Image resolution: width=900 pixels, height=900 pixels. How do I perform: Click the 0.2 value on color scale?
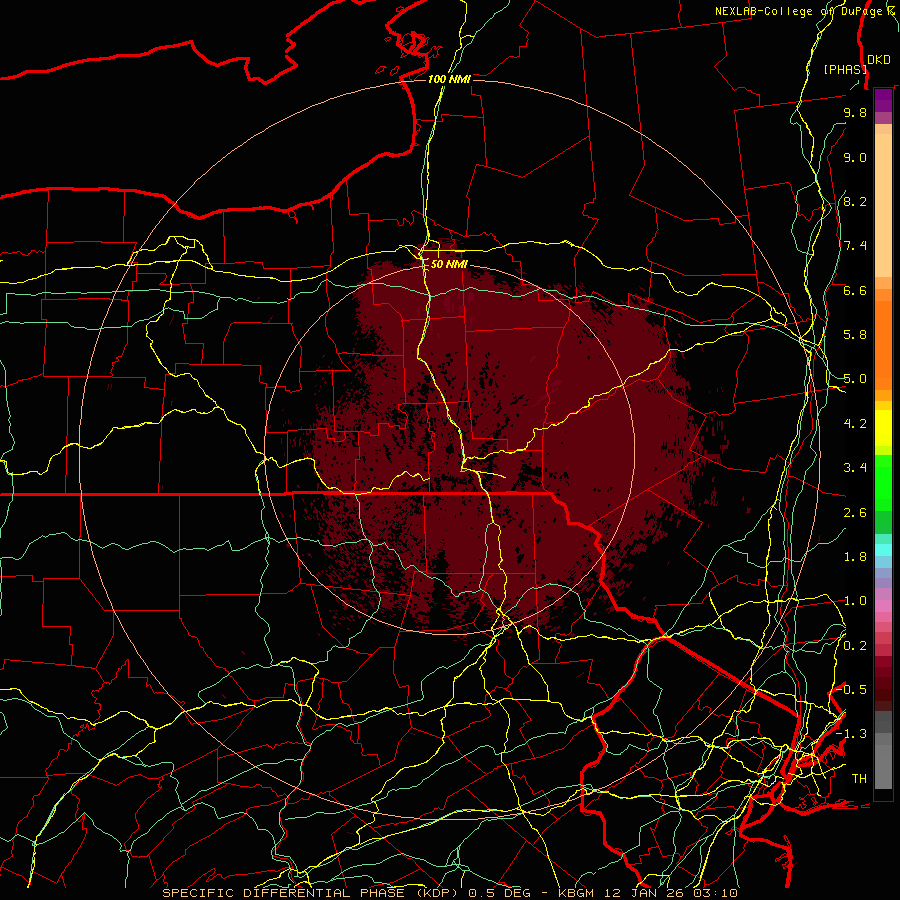click(x=855, y=646)
